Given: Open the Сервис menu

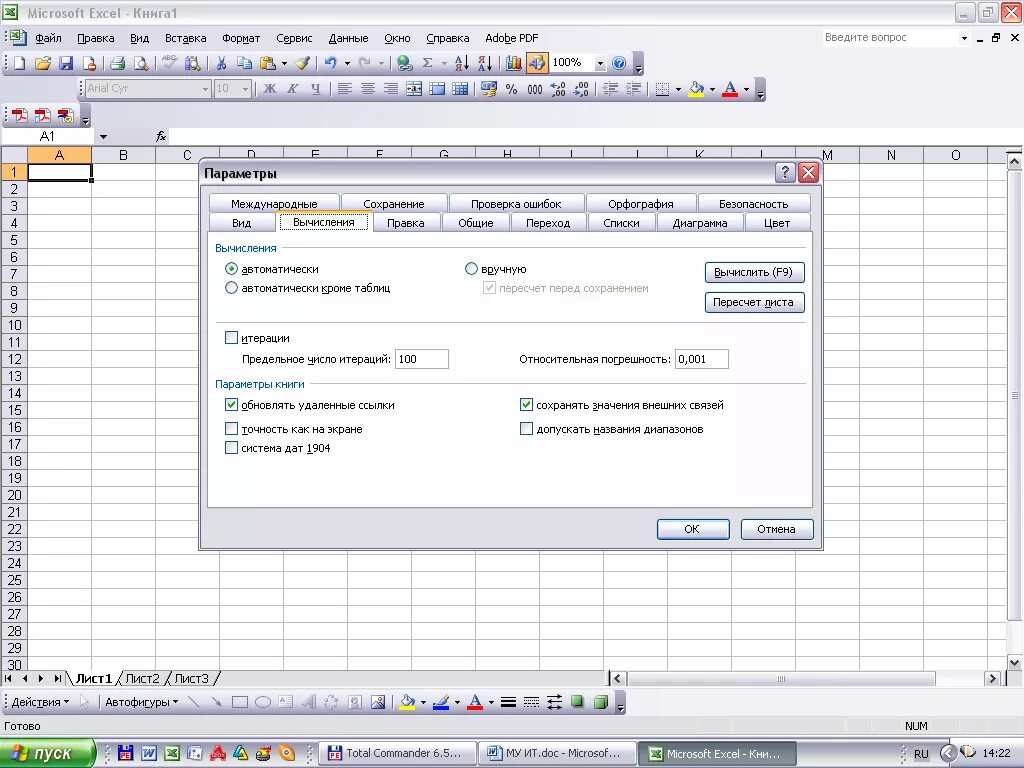Looking at the screenshot, I should pos(294,38).
